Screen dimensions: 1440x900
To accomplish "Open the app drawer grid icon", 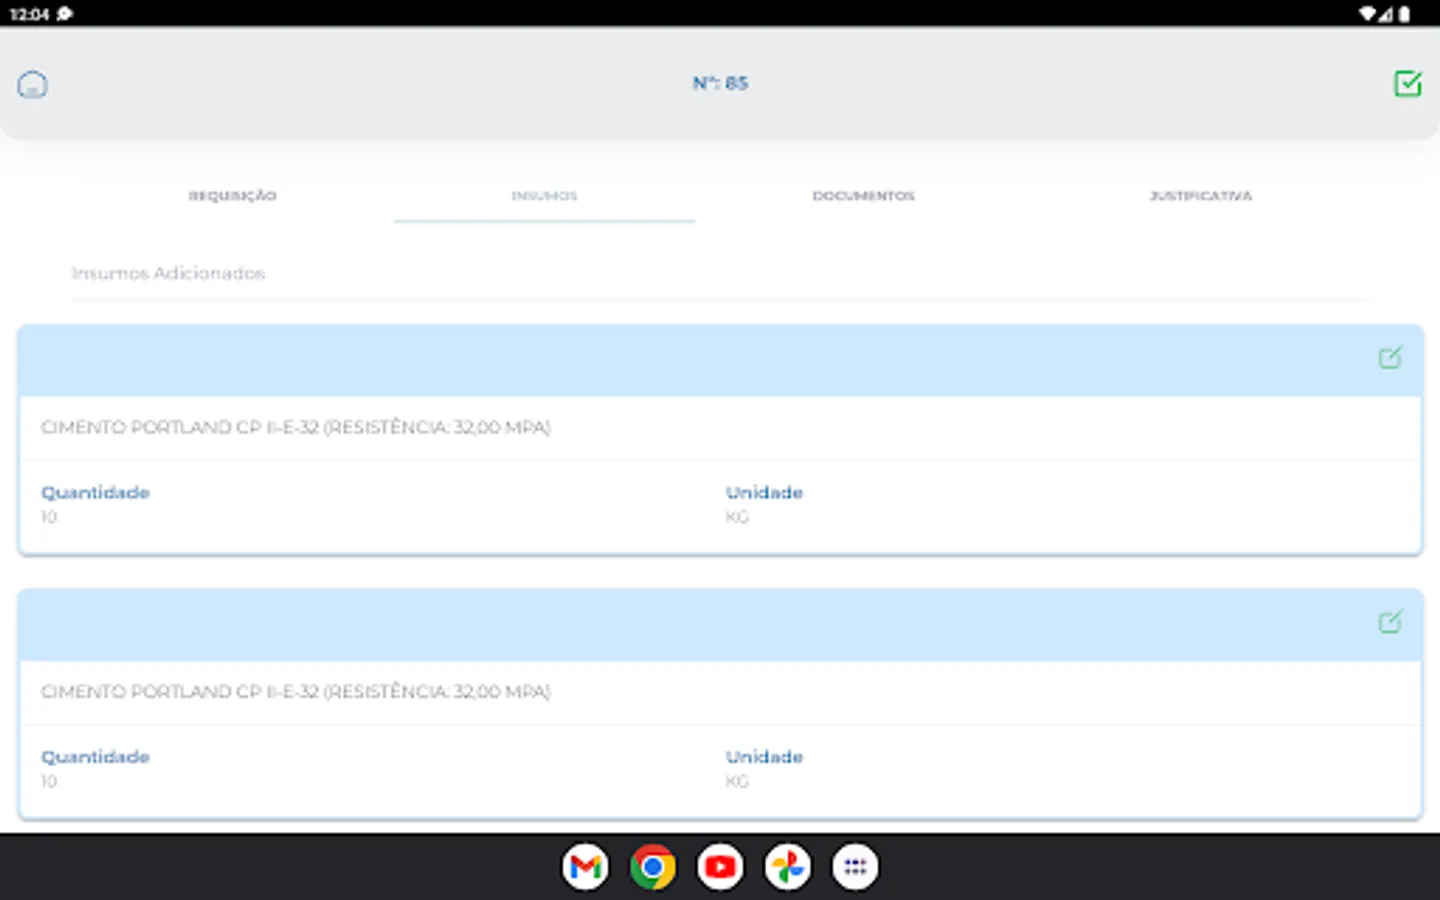I will point(855,867).
